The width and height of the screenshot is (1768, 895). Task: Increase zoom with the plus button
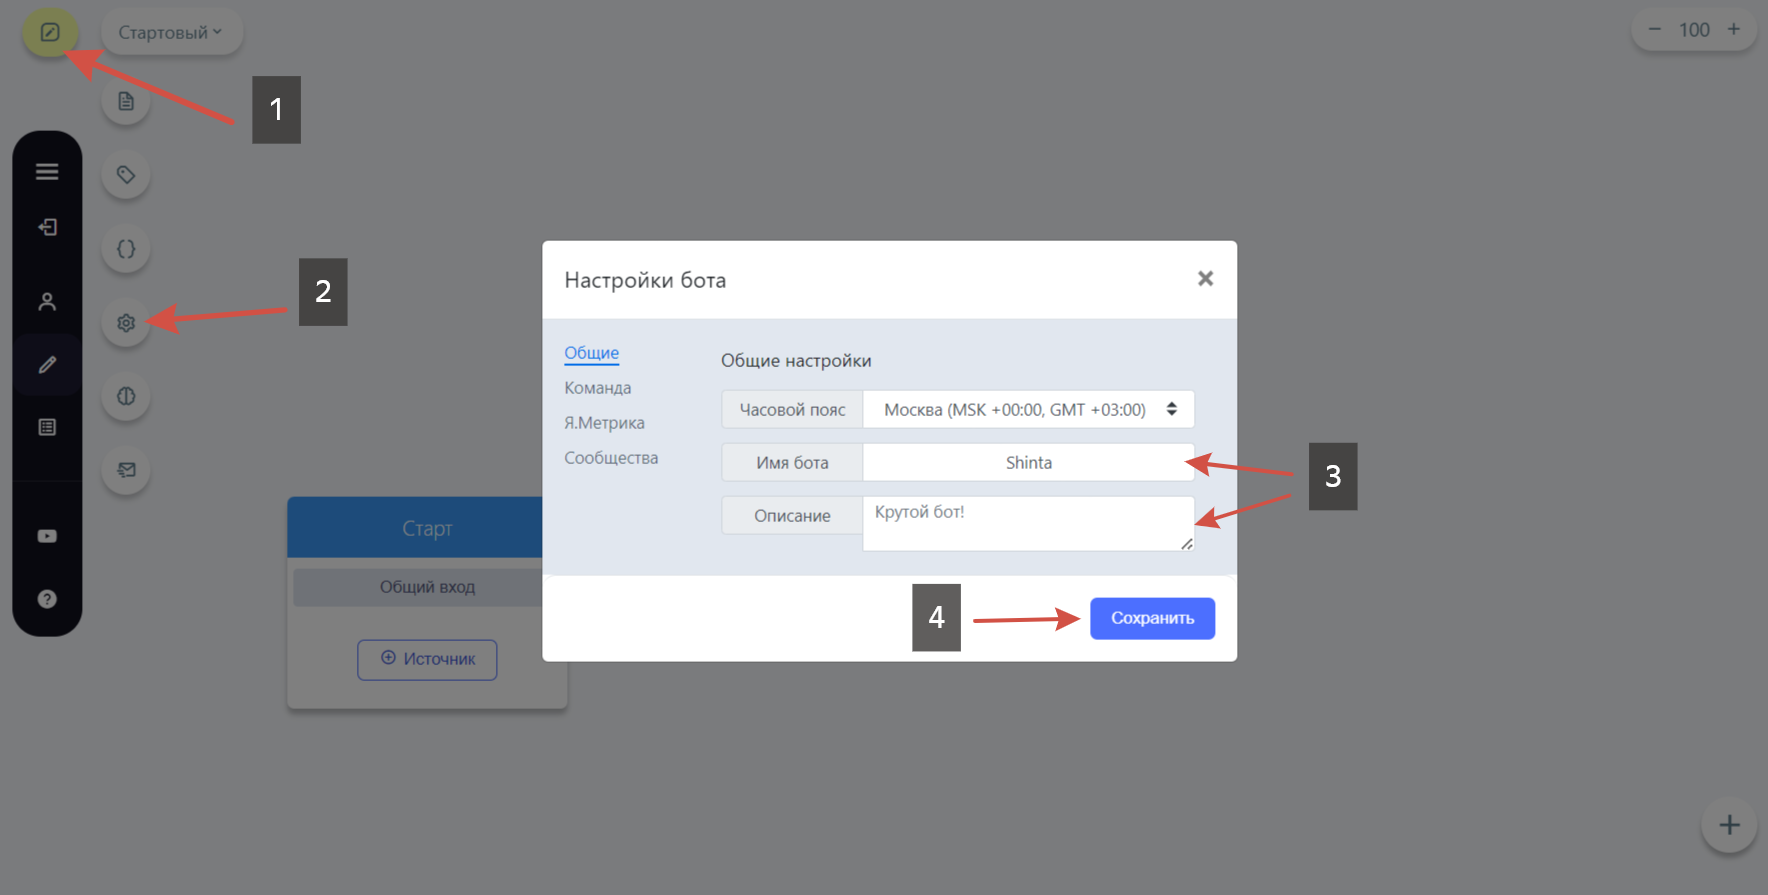click(1734, 30)
